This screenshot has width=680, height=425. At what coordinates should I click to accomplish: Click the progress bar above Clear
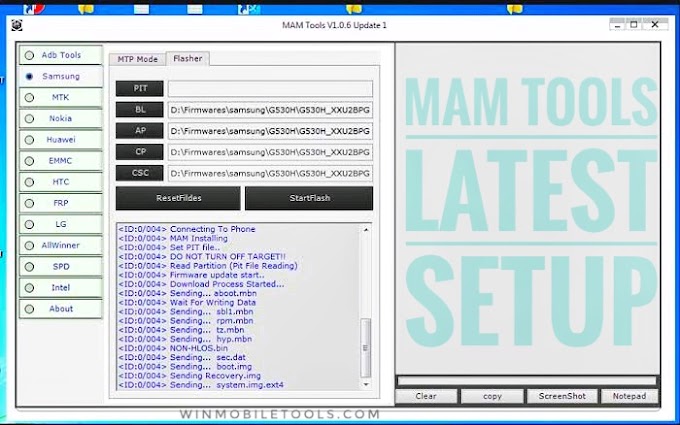pos(527,381)
